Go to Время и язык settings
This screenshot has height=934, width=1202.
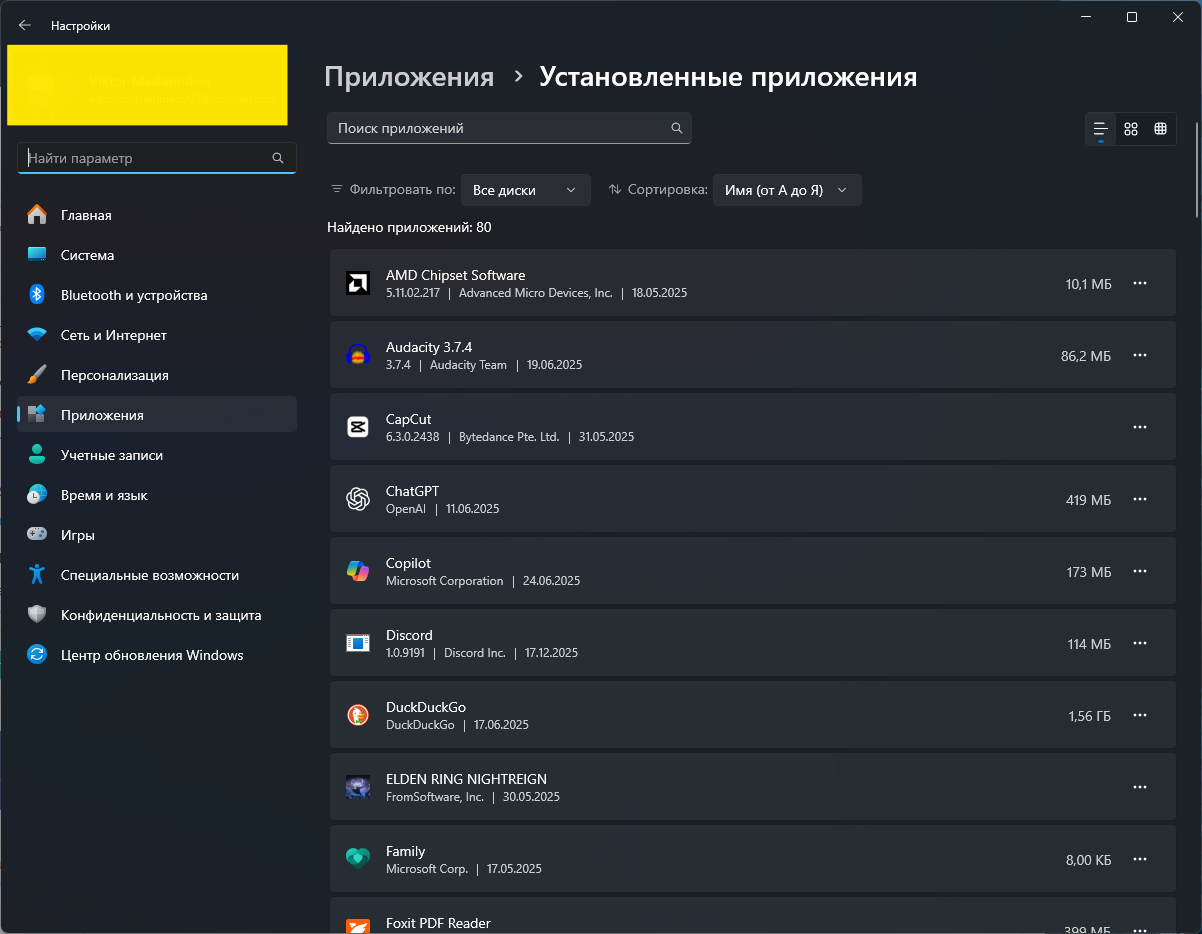coord(157,495)
